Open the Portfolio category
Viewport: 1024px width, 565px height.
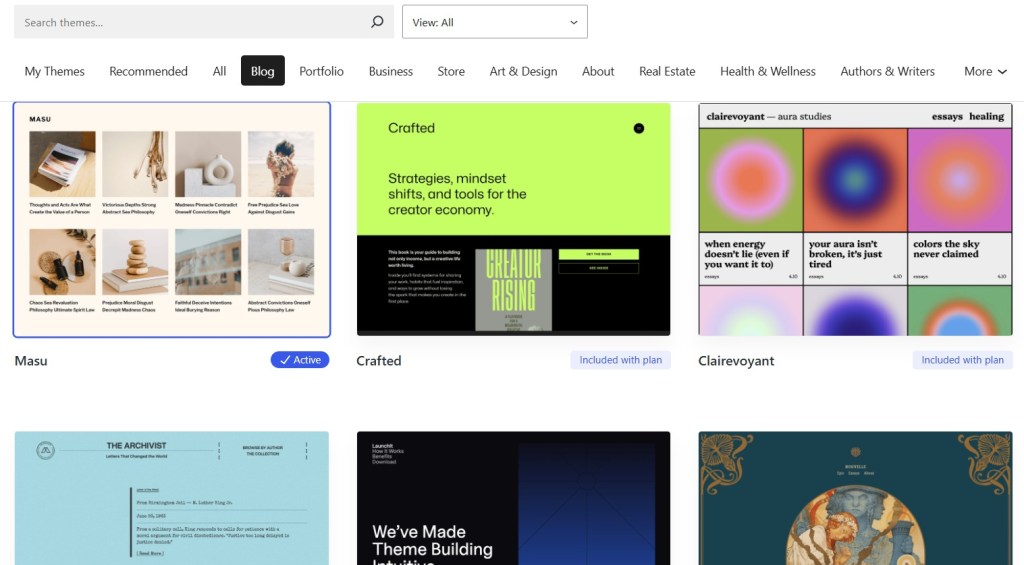tap(321, 71)
